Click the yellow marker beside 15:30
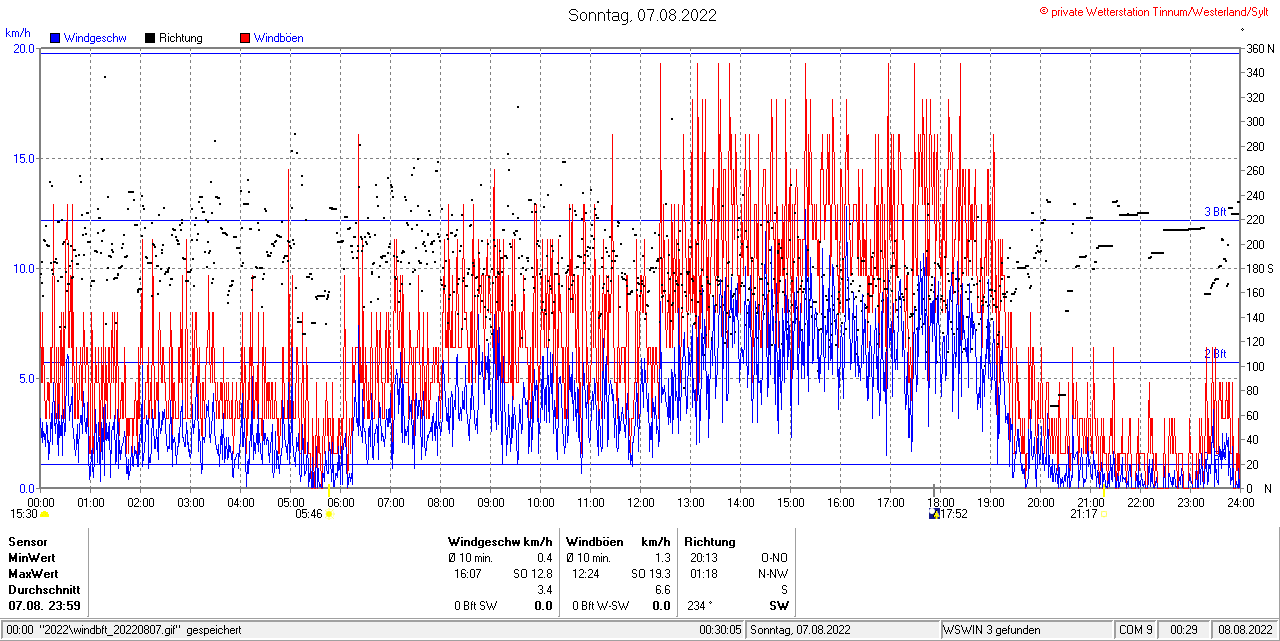 (44, 514)
